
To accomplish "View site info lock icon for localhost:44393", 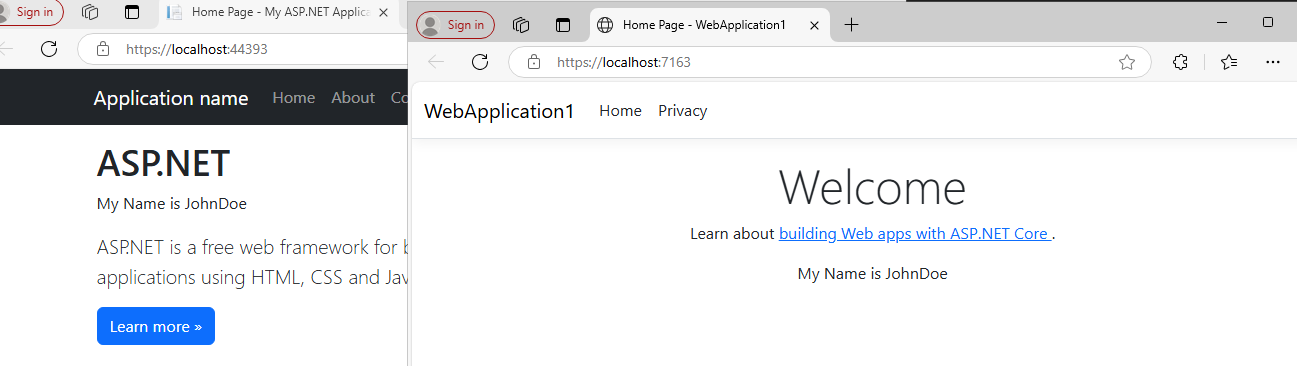I will tap(102, 48).
